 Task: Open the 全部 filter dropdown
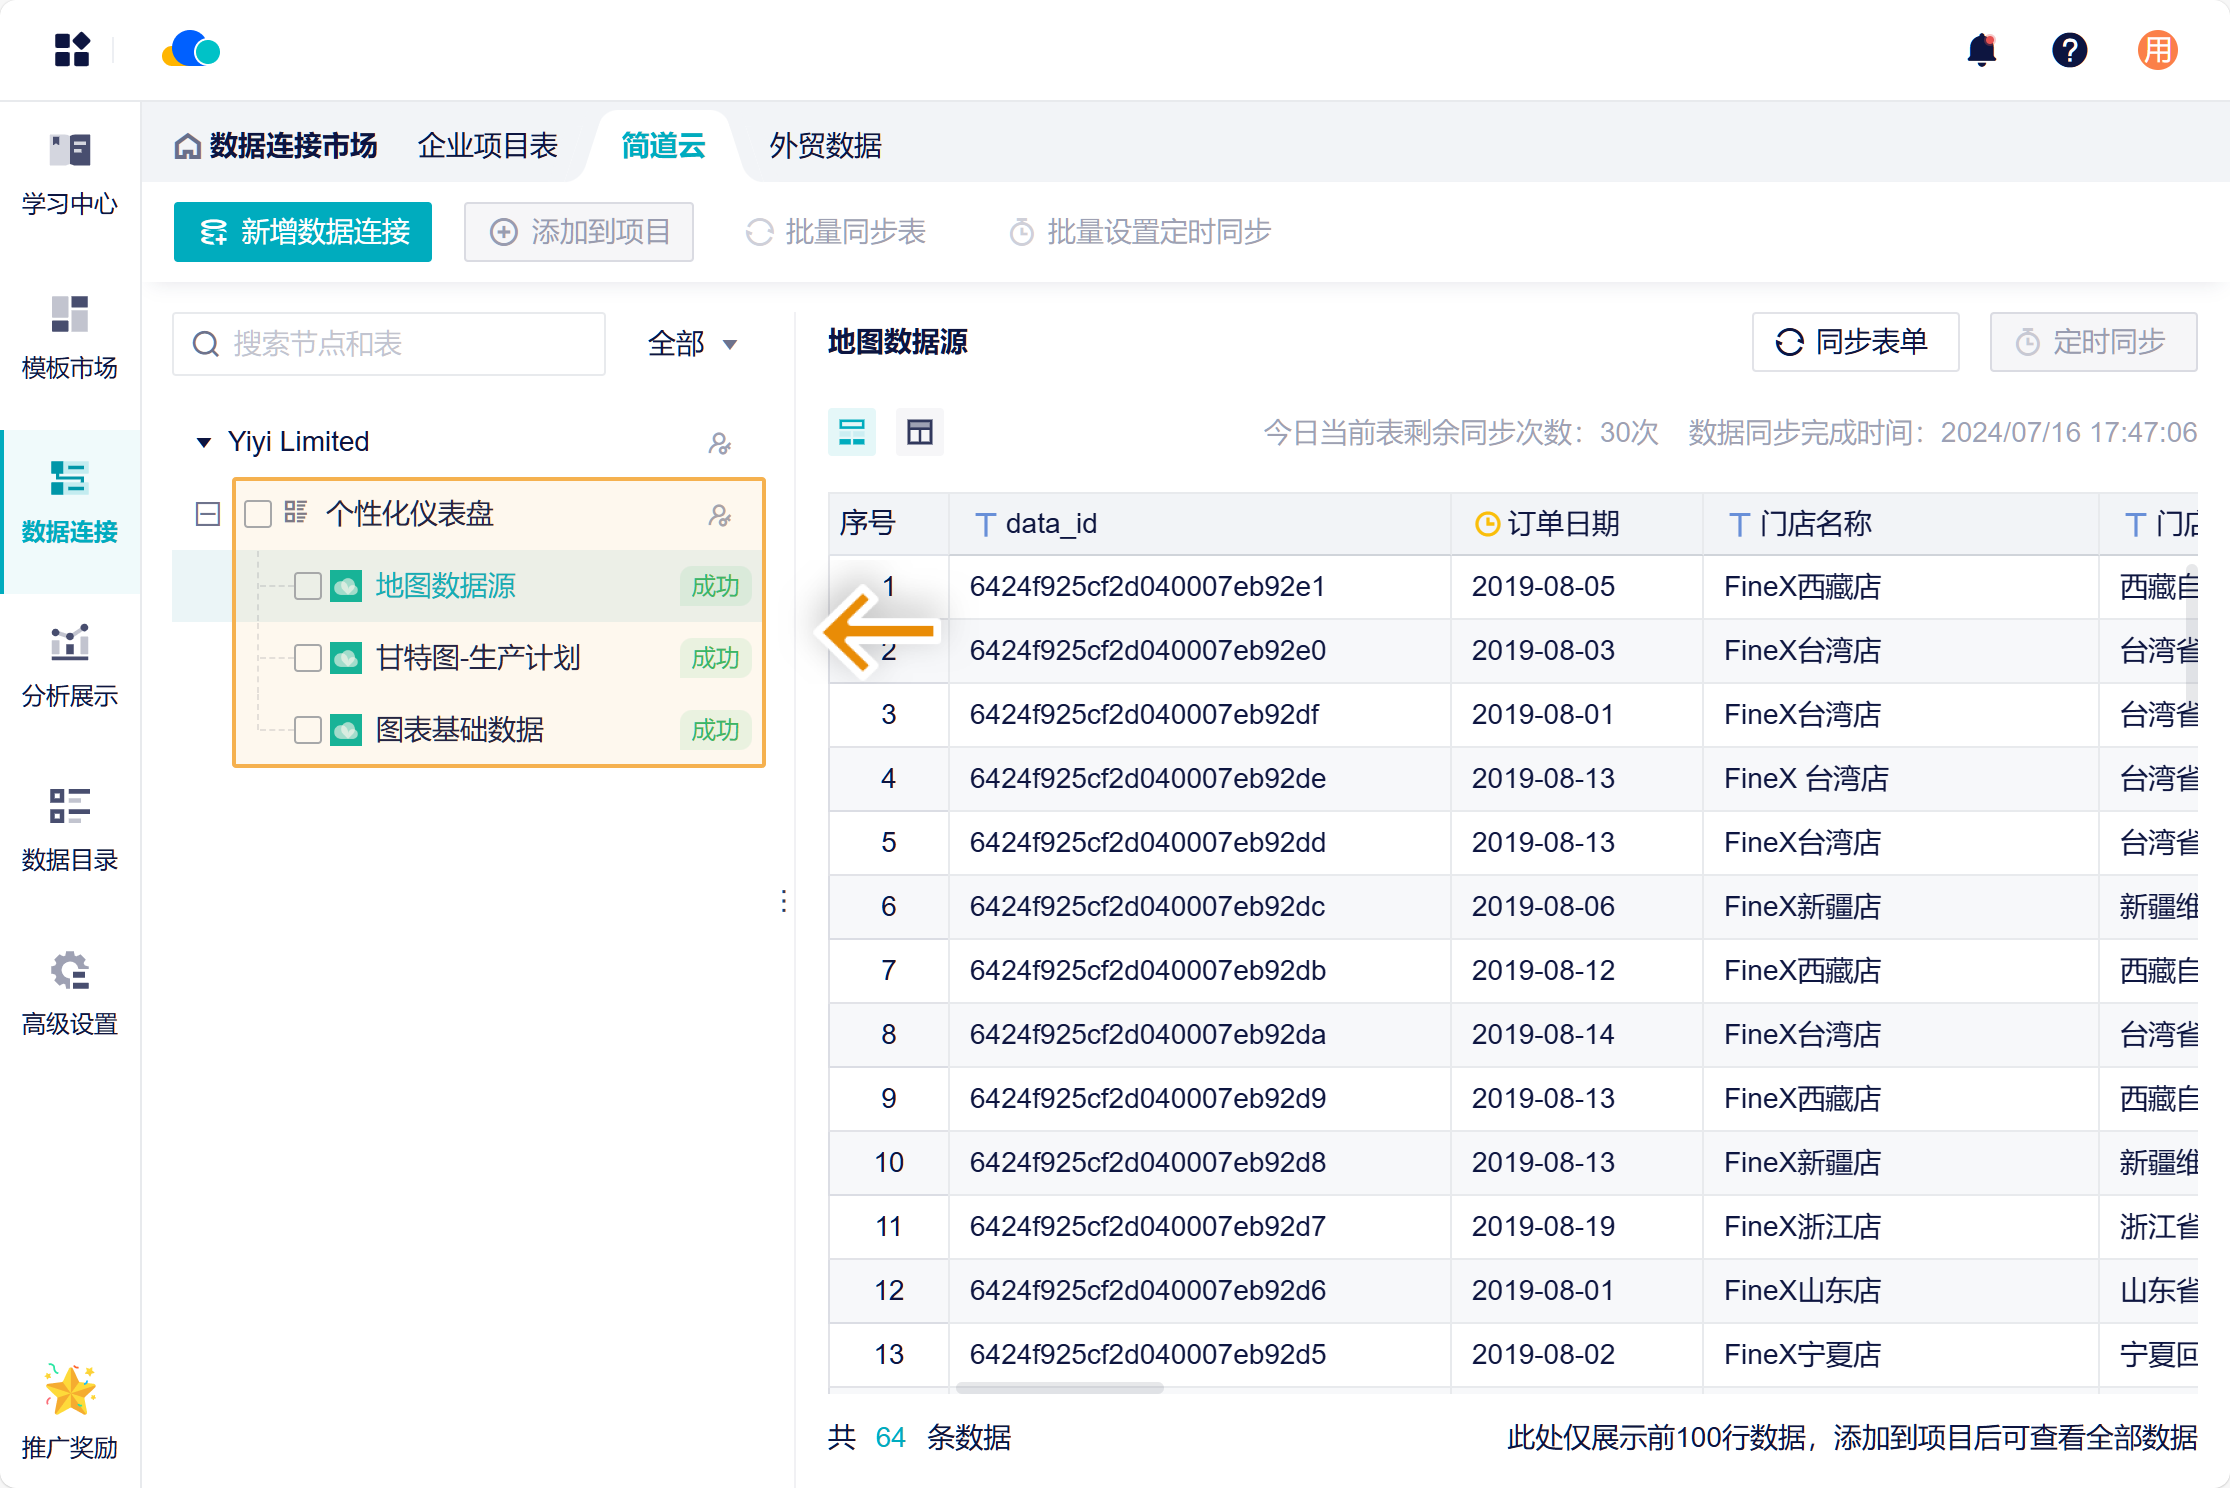point(692,344)
